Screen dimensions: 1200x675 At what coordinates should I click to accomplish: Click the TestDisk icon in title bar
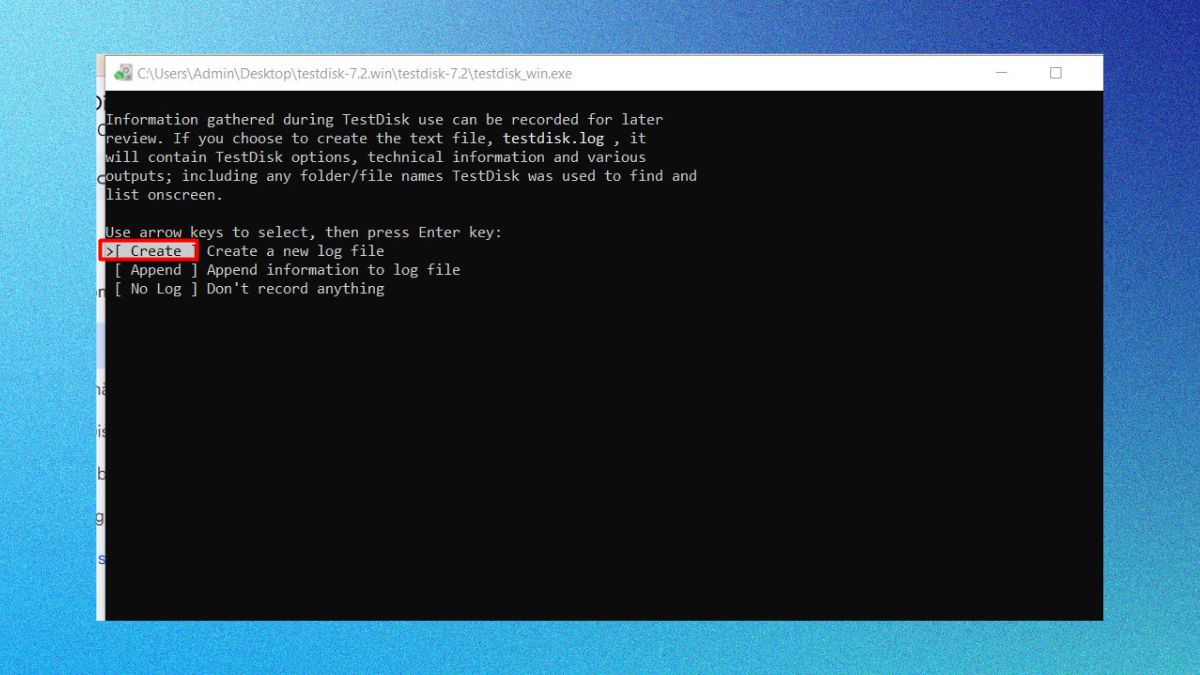click(123, 73)
